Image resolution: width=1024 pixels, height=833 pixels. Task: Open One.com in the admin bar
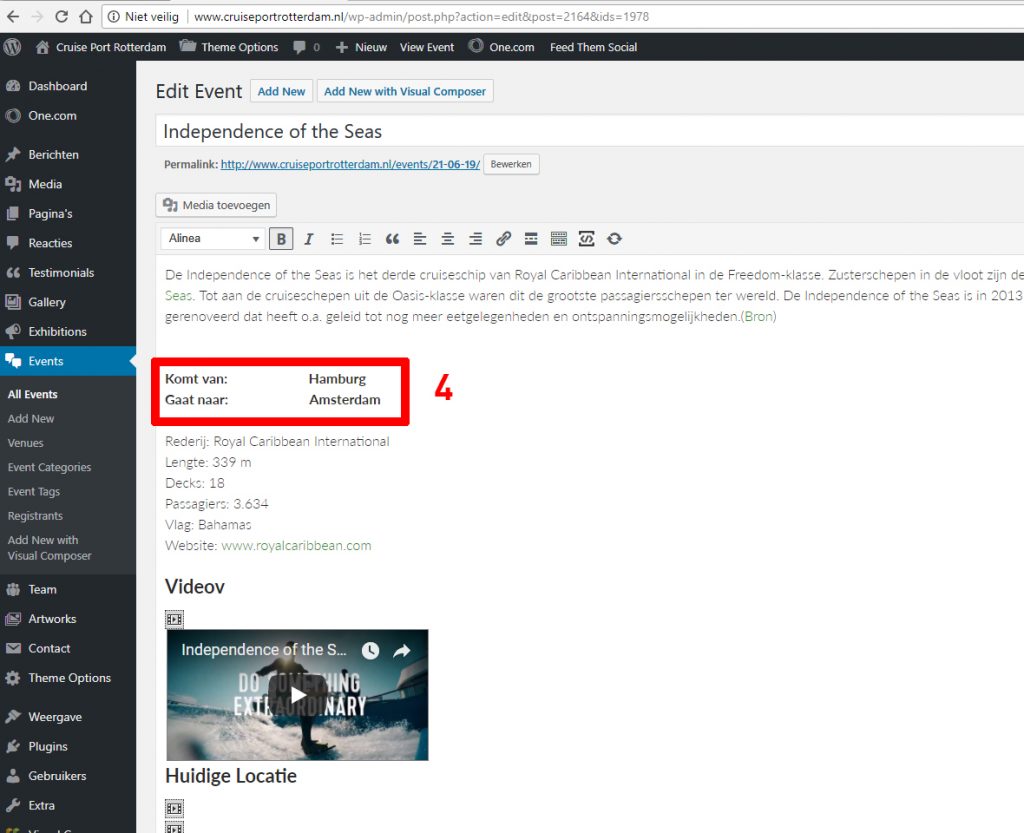tap(501, 47)
